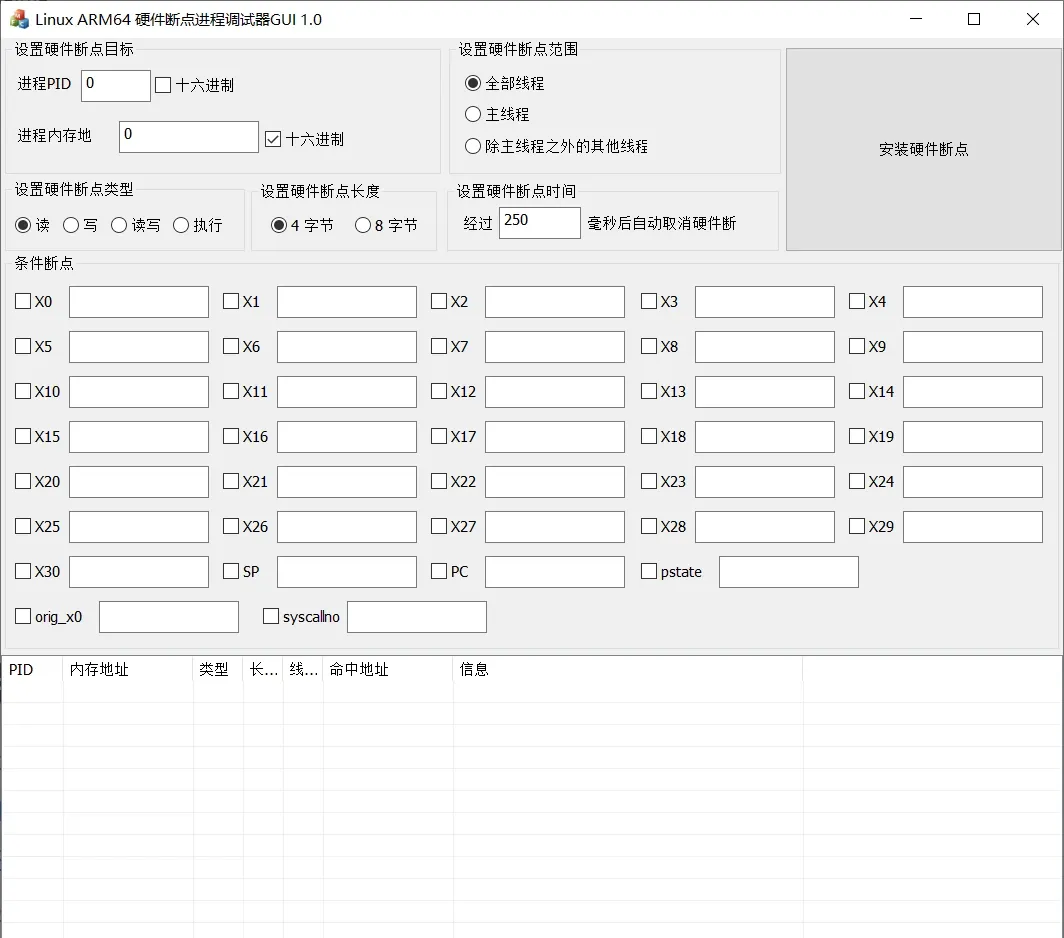This screenshot has width=1064, height=938.
Task: Click the PC value input field
Action: pyautogui.click(x=554, y=572)
